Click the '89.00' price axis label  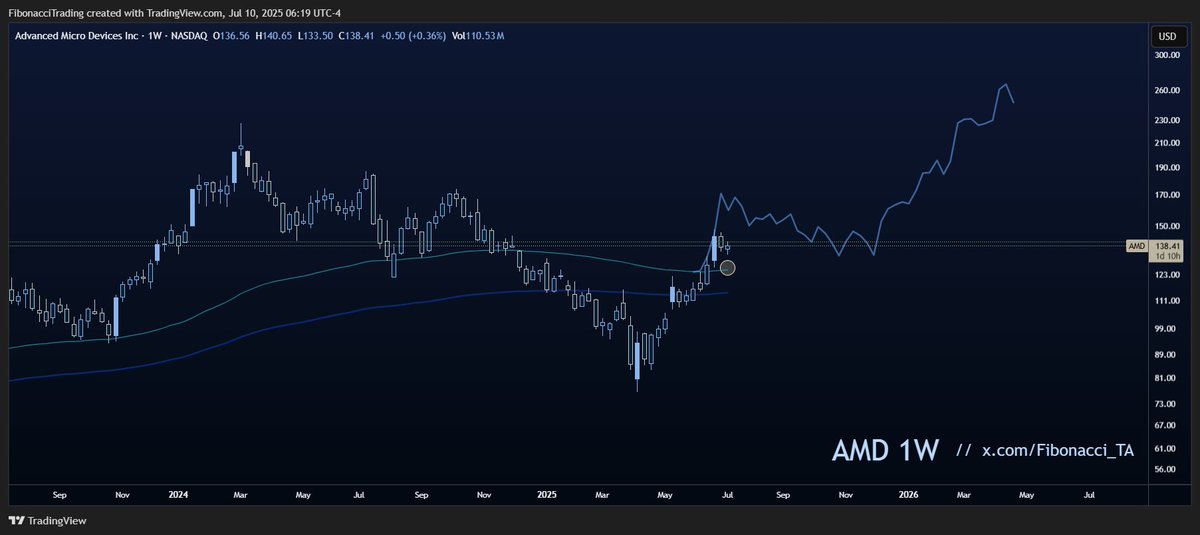point(1167,354)
